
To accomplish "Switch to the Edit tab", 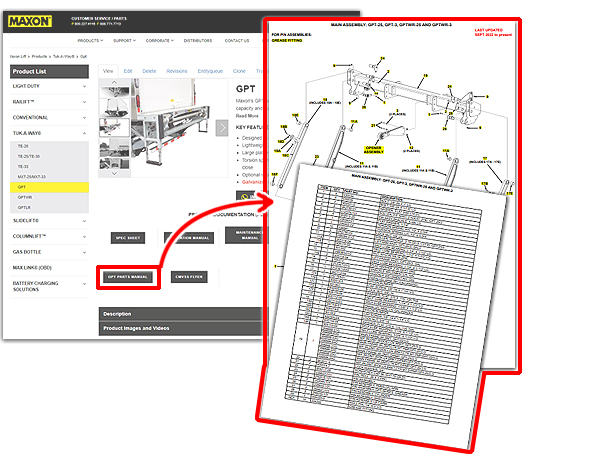I will coord(128,71).
